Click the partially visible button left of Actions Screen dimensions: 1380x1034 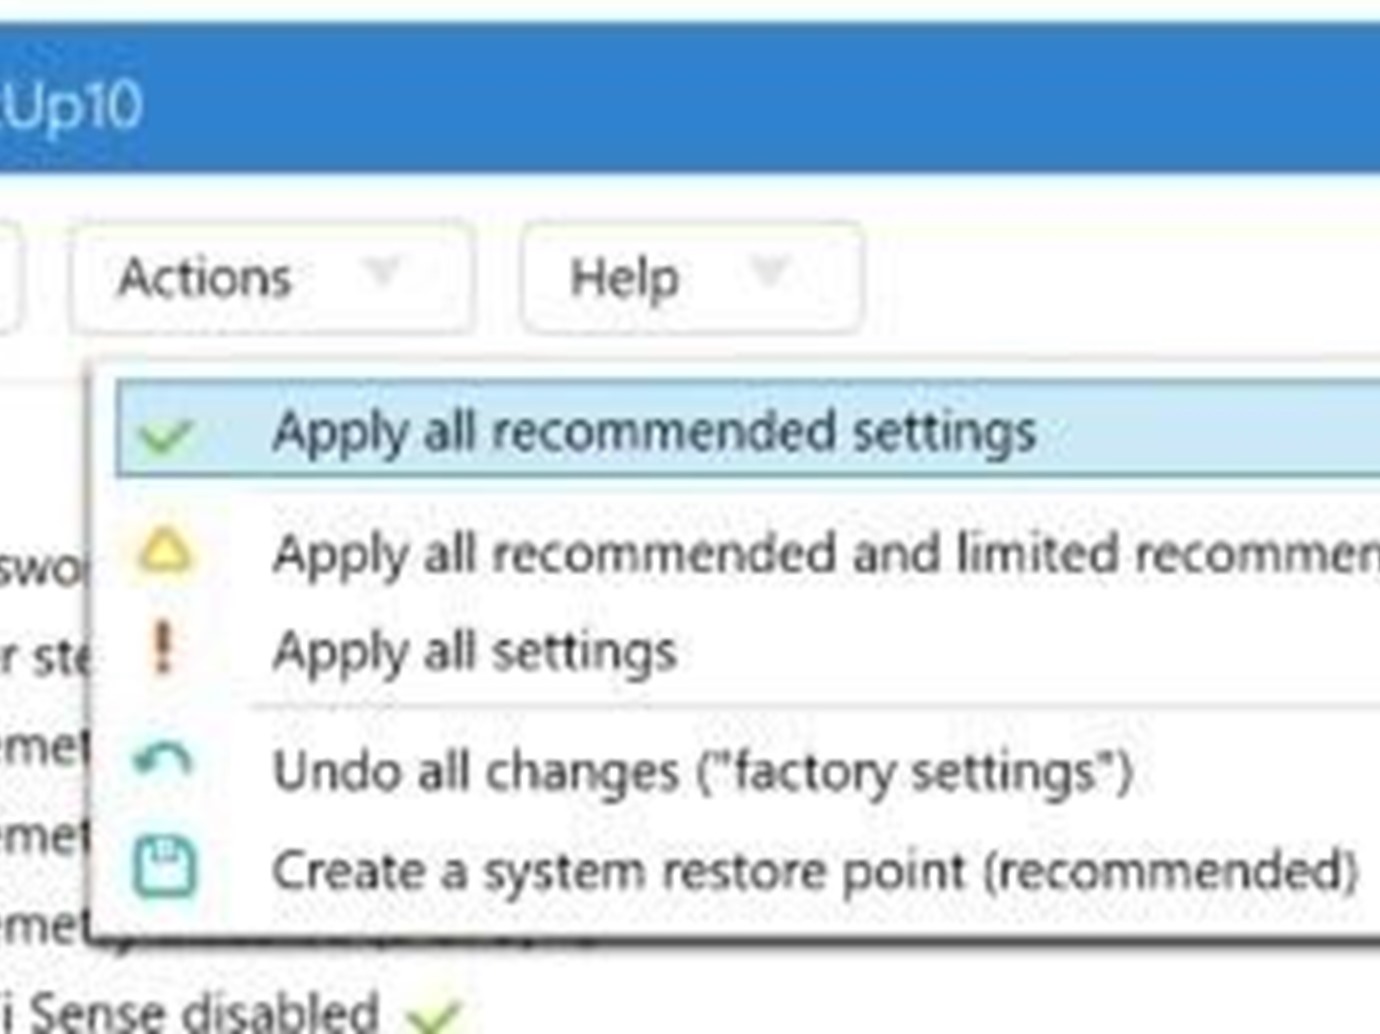pyautogui.click(x=9, y=277)
